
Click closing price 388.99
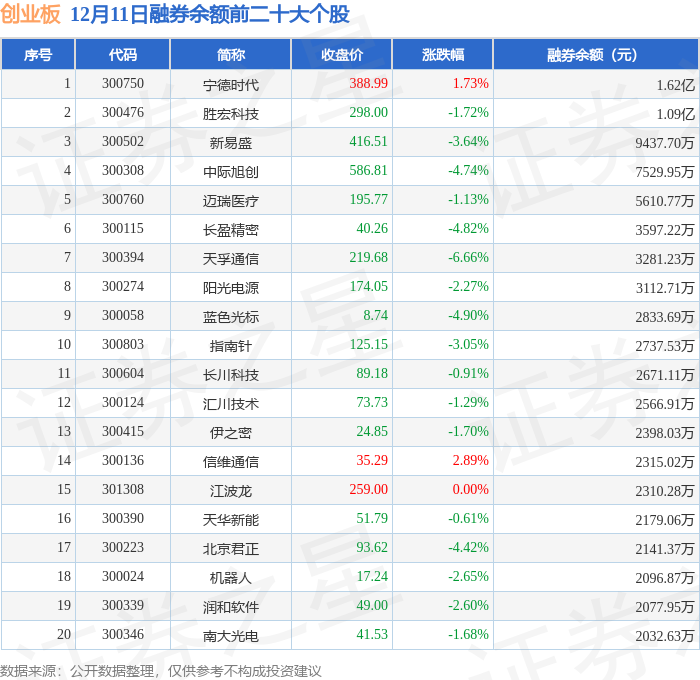coord(368,83)
